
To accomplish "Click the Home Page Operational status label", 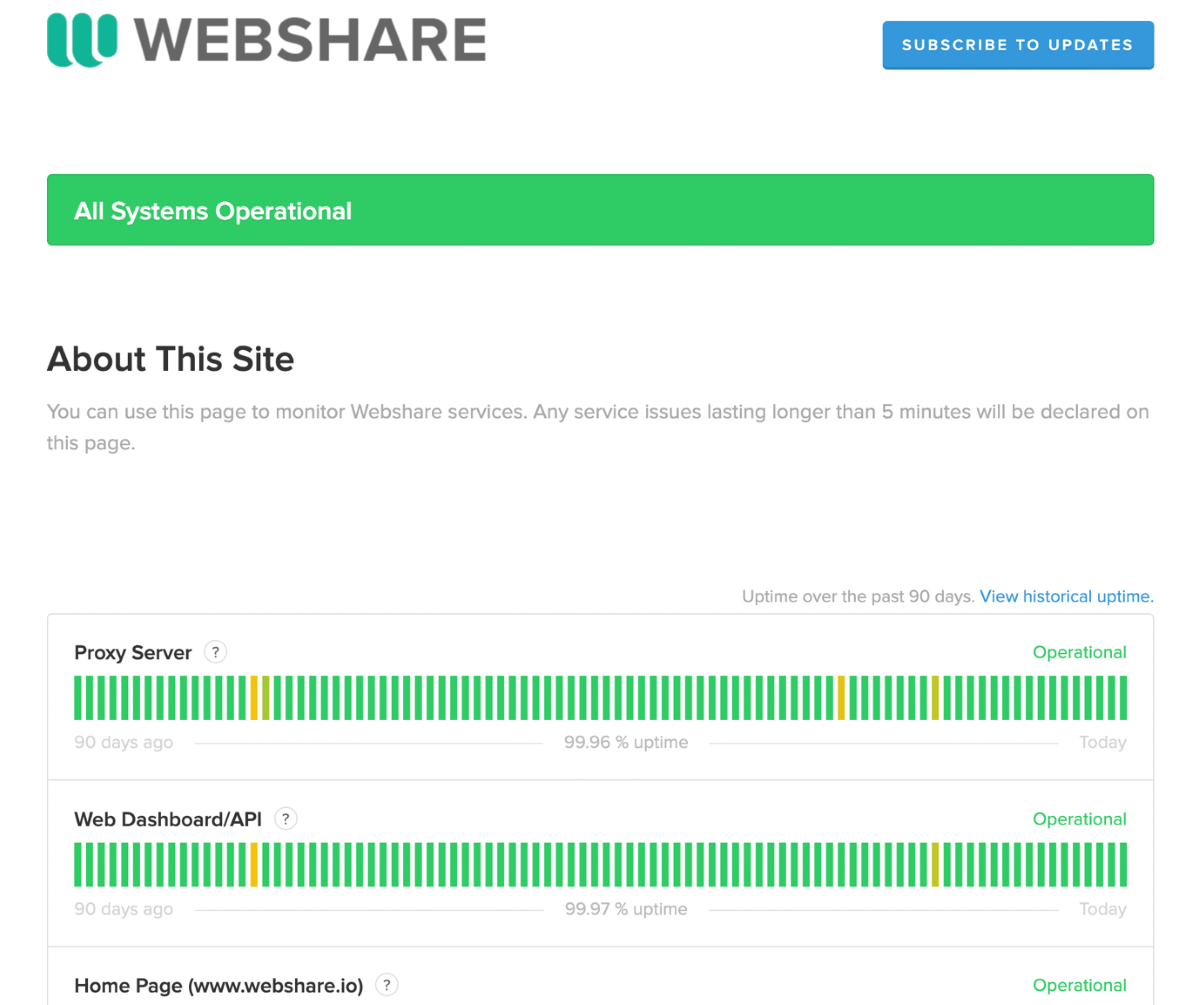I will click(1080, 985).
